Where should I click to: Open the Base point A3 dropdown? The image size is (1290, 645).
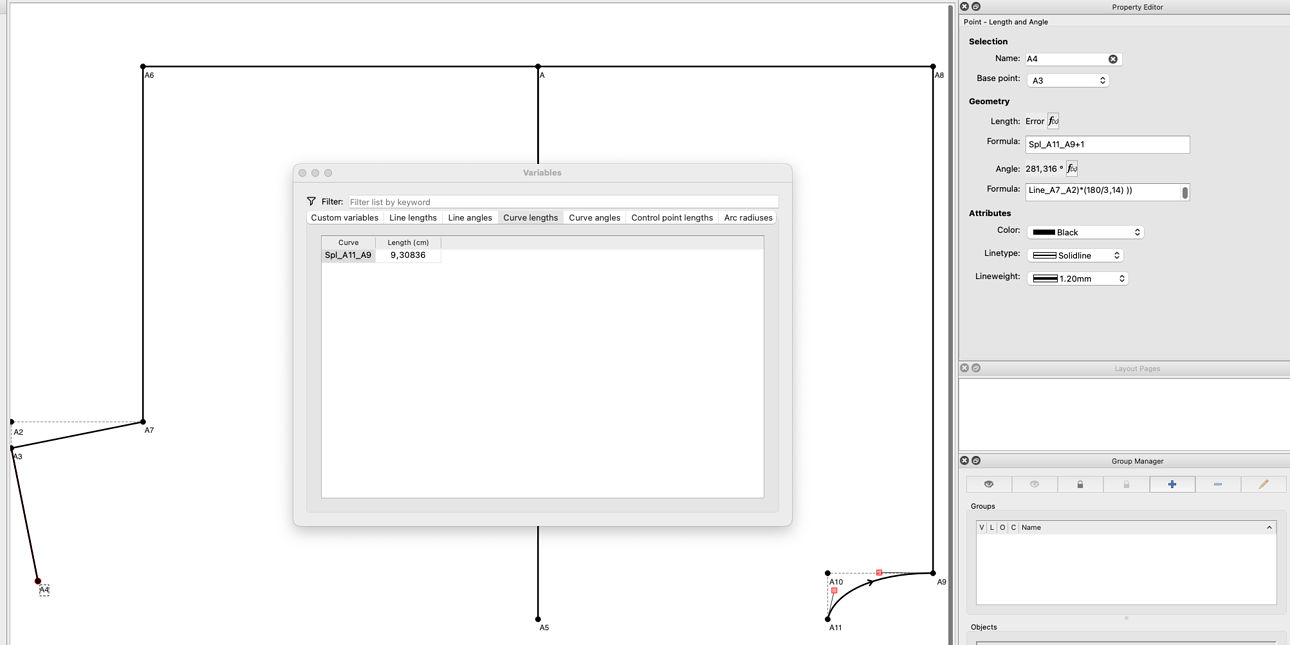[1068, 80]
